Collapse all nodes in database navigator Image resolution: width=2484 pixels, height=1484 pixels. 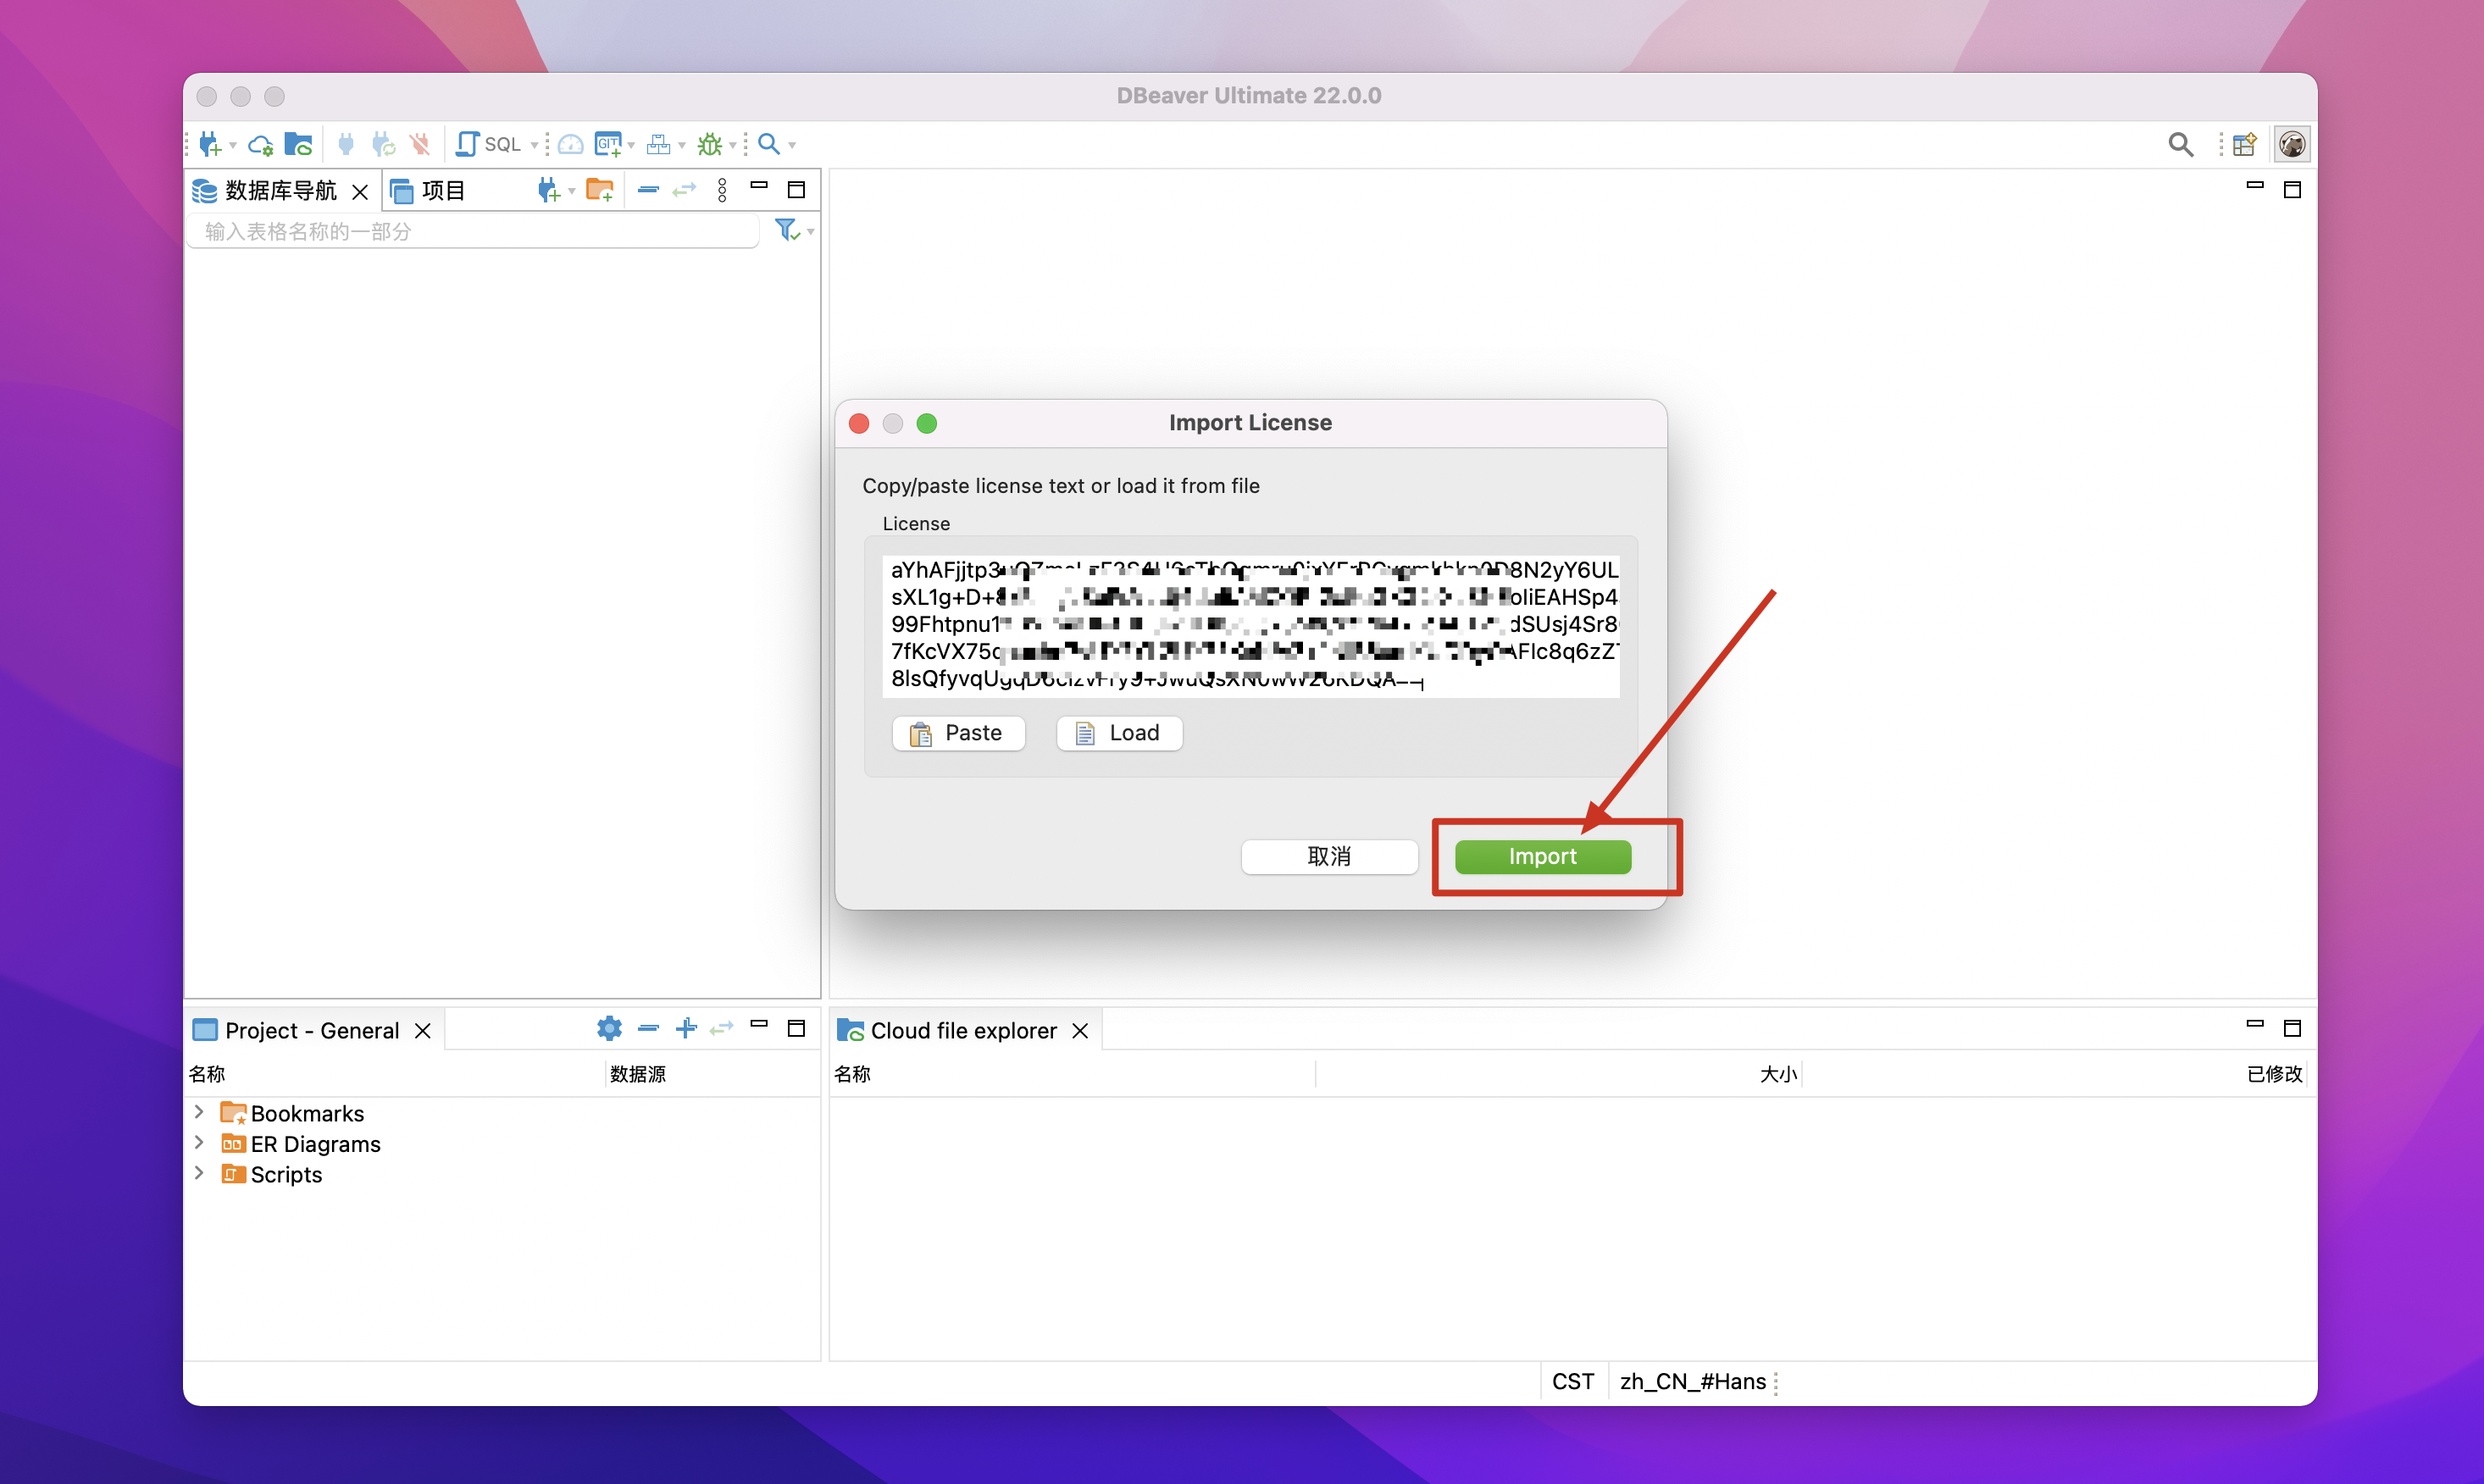pyautogui.click(x=648, y=190)
